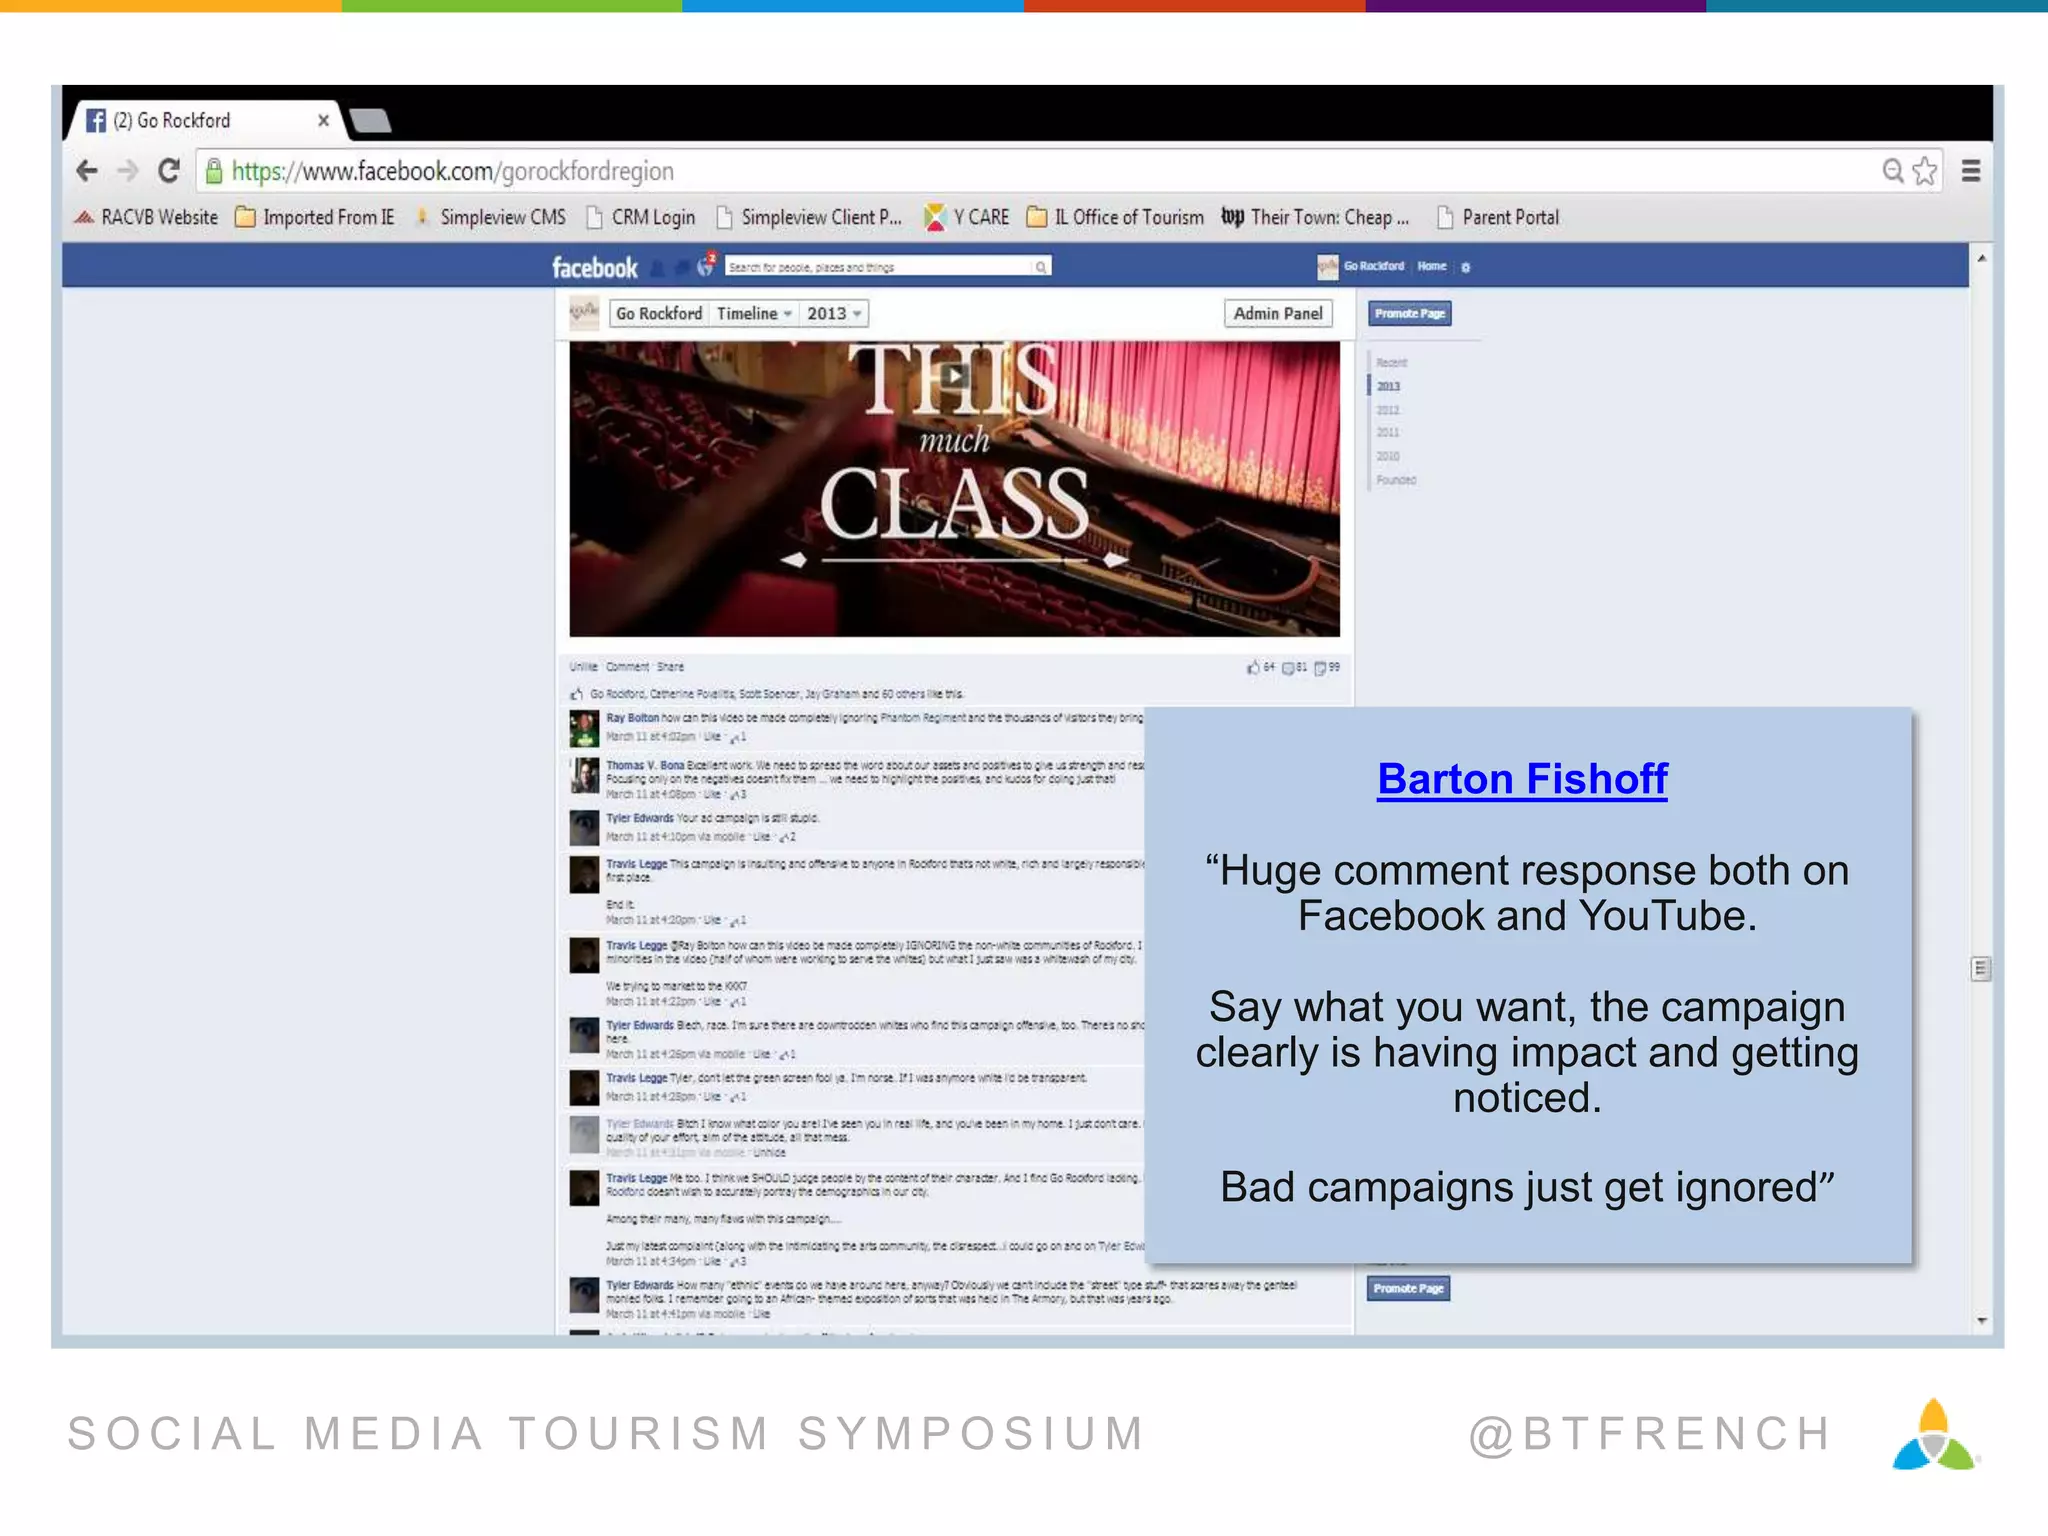
Task: Open the Simpleview Client P... bookmark
Action: pyautogui.click(x=809, y=217)
